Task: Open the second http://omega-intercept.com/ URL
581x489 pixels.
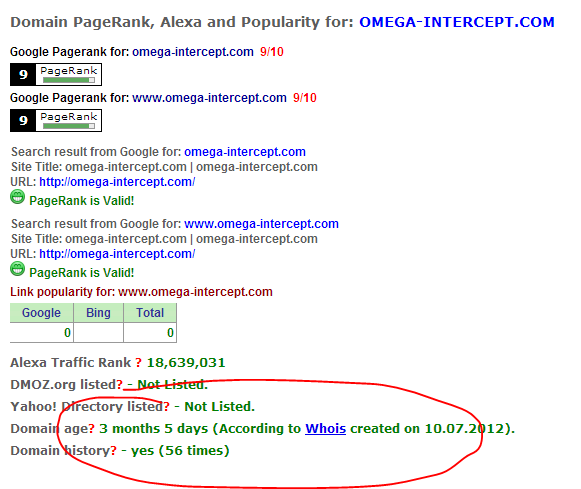Action: [117, 254]
